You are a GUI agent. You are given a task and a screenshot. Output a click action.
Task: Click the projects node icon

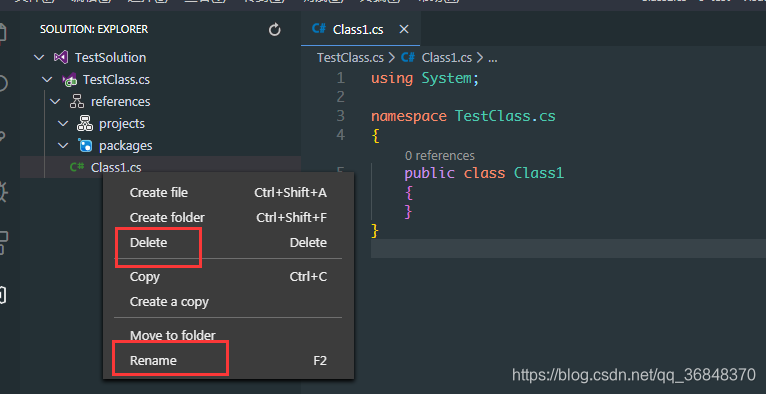(85, 124)
